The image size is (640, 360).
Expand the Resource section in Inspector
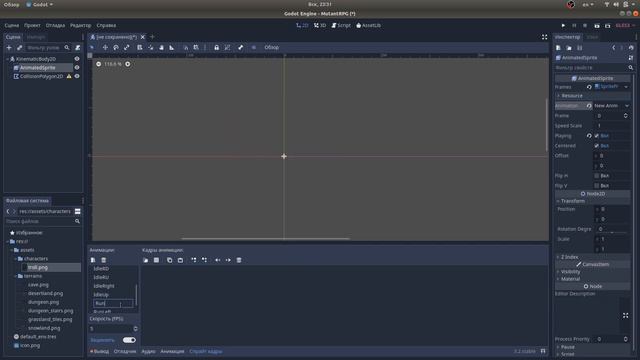point(592,96)
